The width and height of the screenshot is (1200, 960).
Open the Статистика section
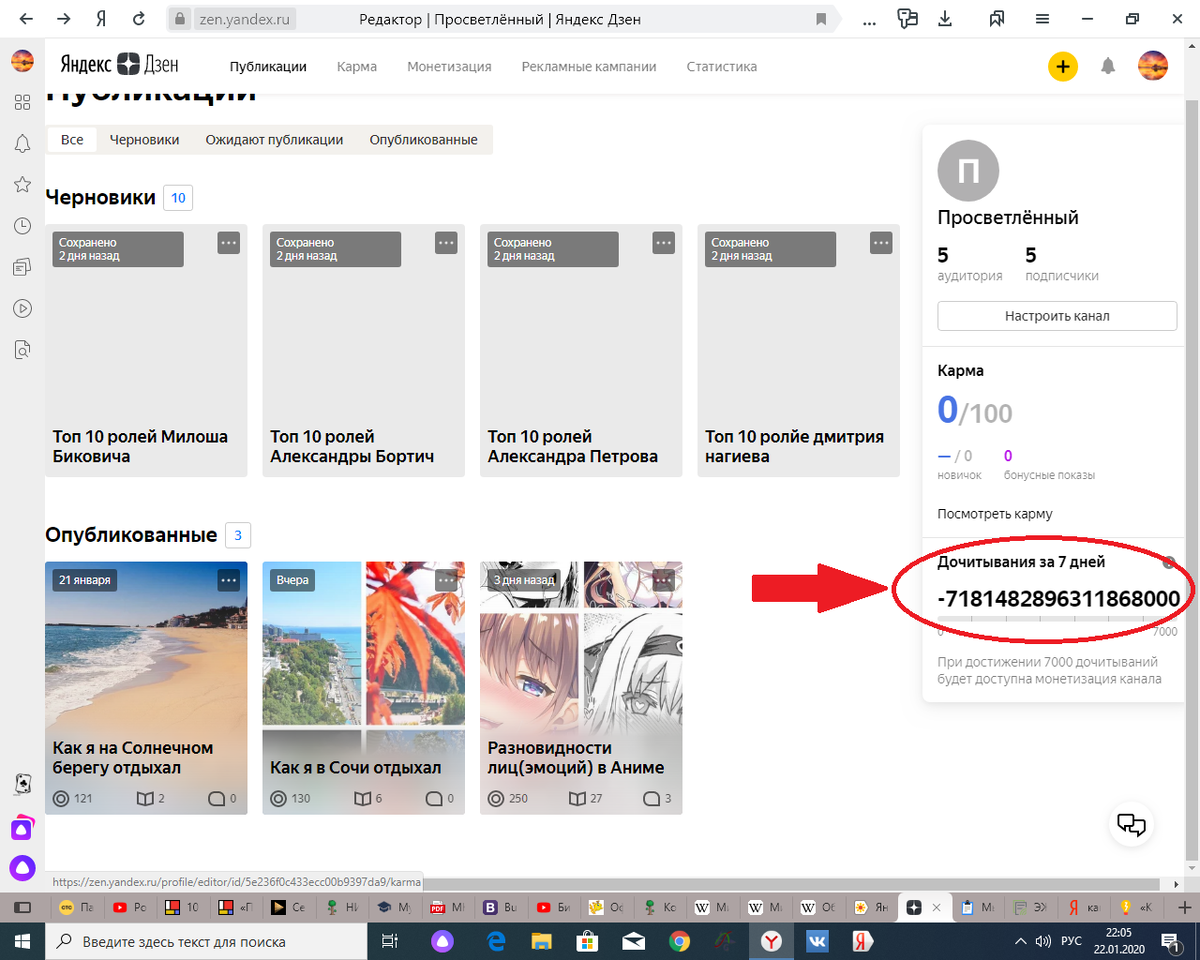(x=722, y=67)
